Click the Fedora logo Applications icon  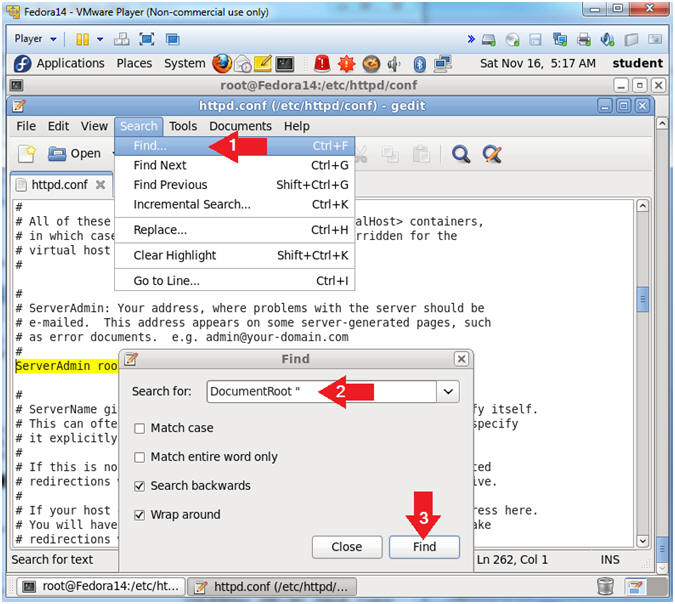(22, 64)
